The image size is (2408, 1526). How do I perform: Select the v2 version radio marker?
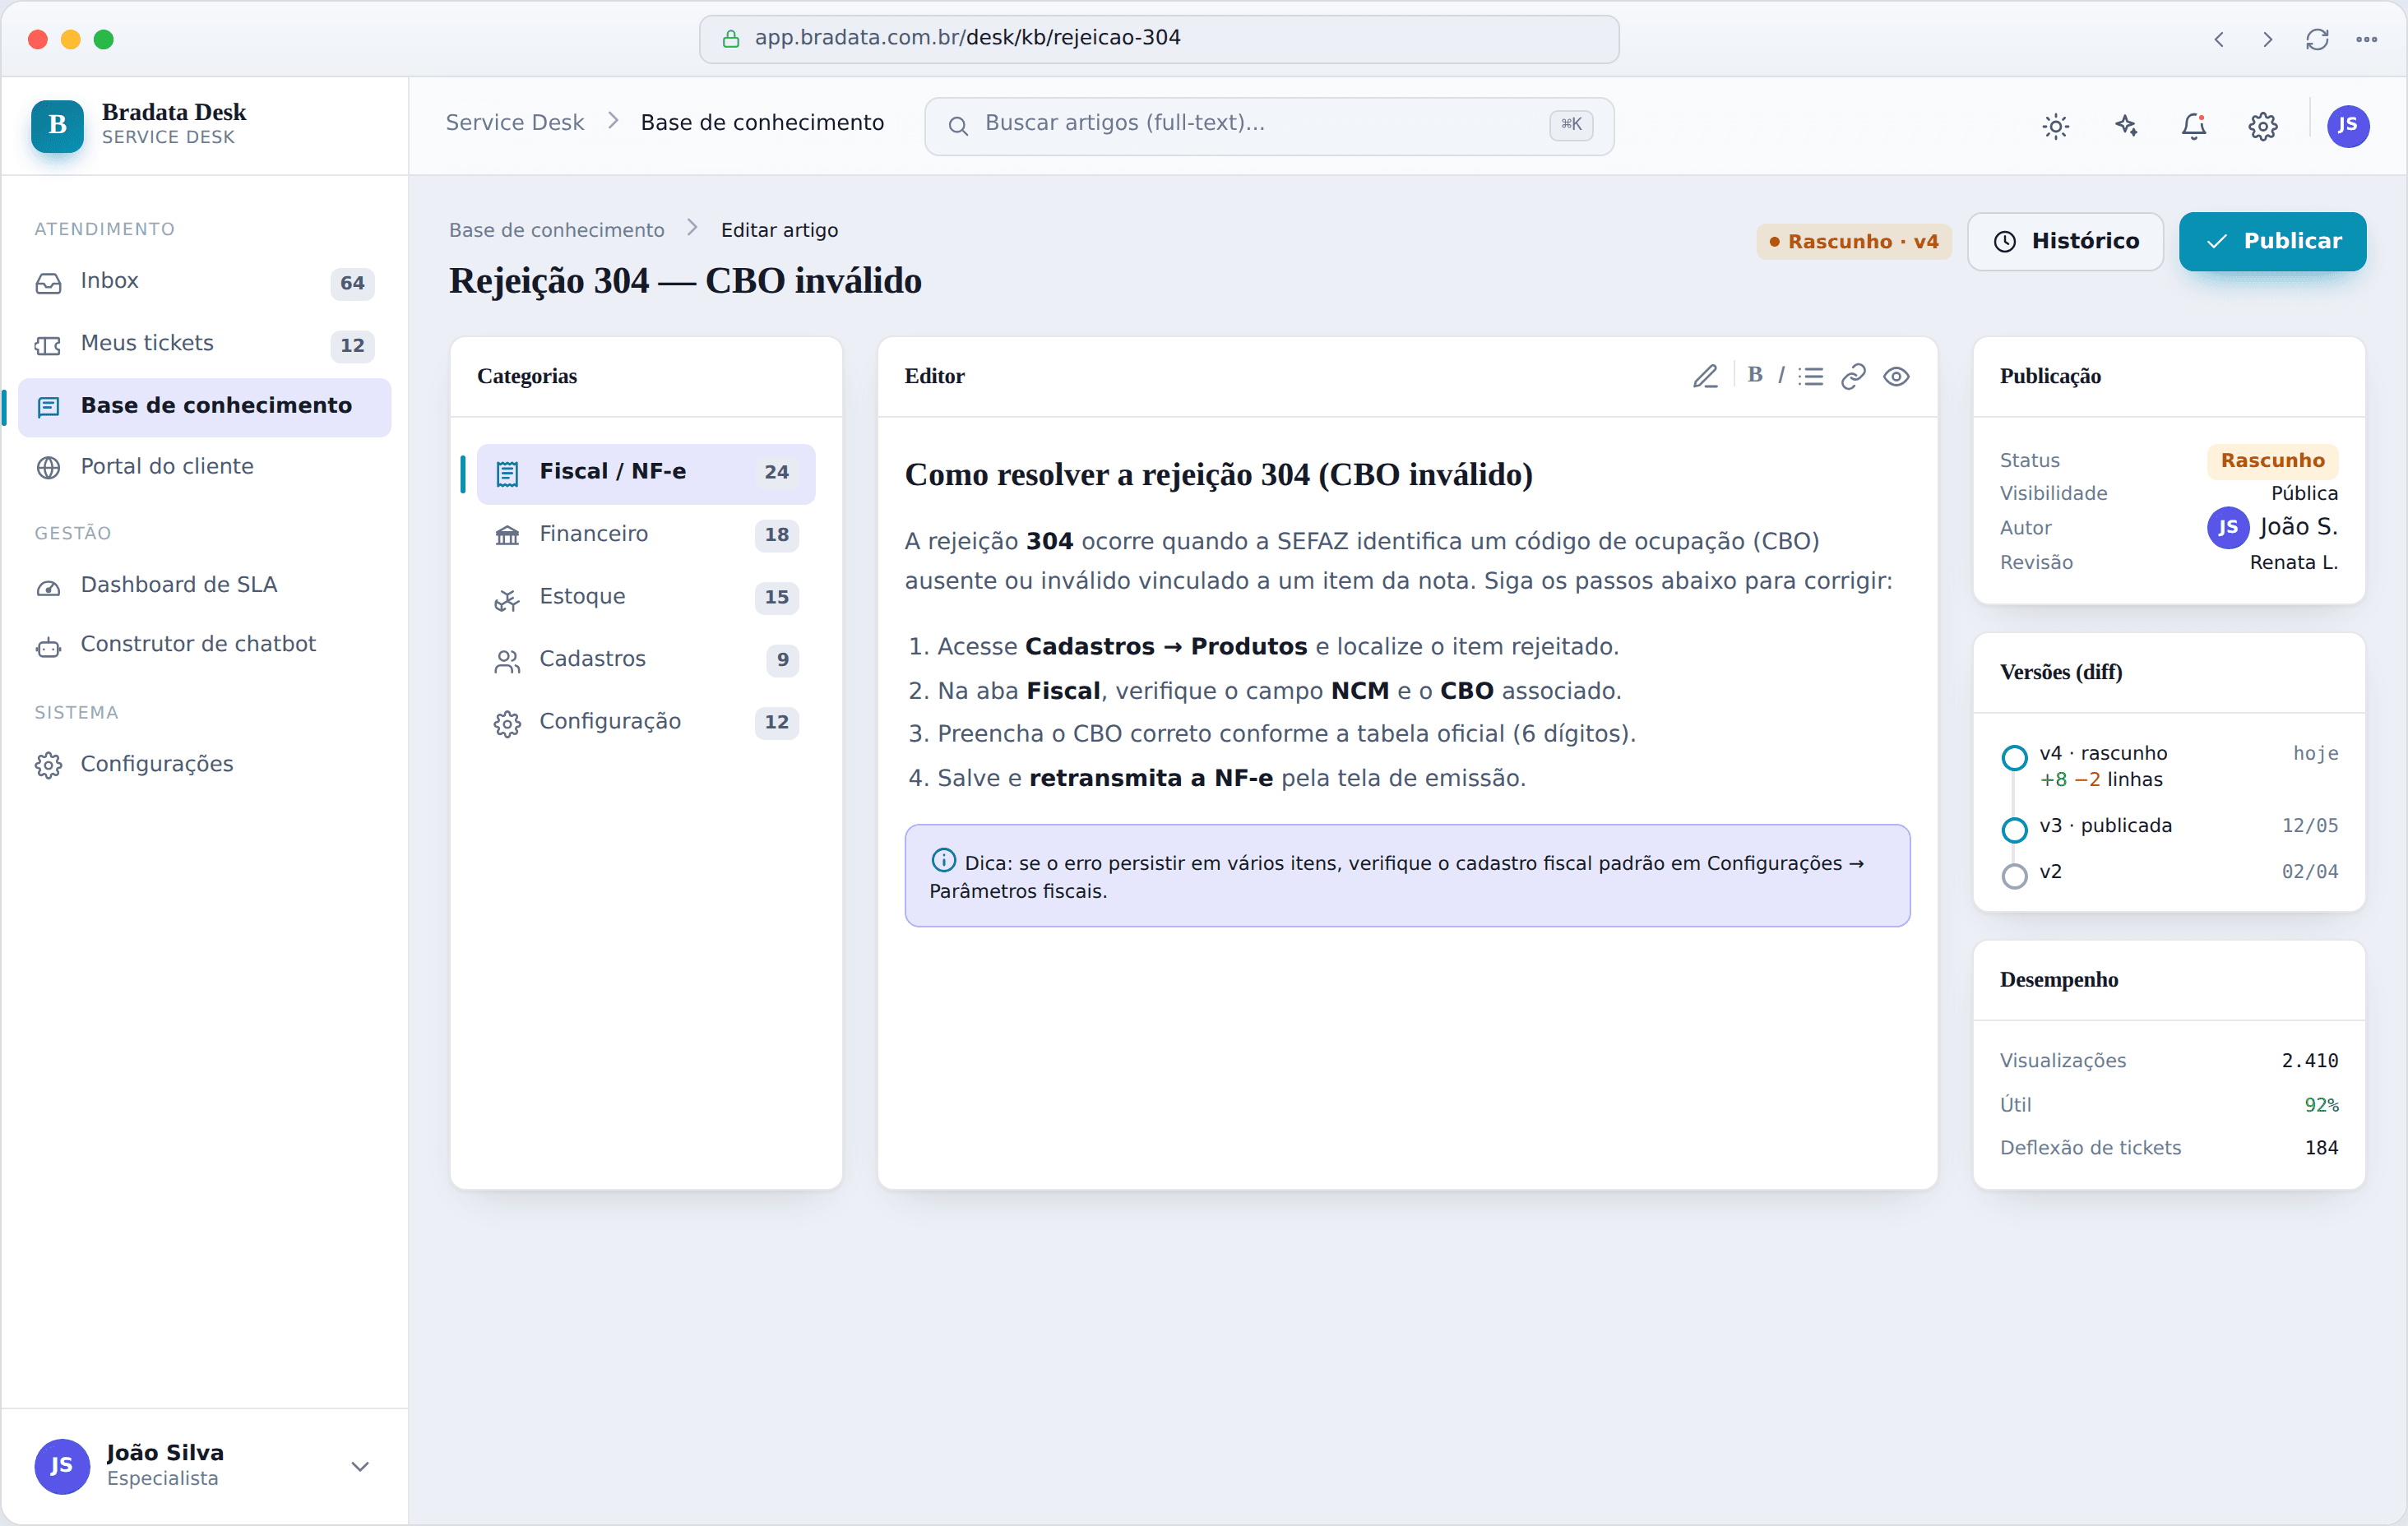coord(2014,875)
